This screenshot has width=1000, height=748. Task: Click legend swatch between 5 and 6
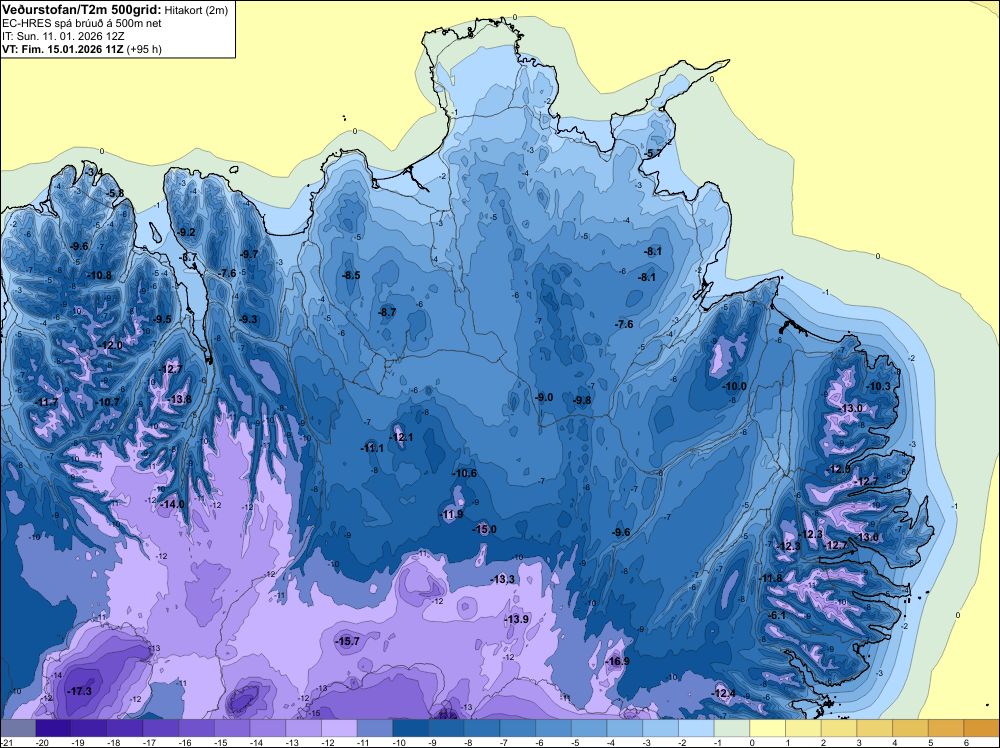(x=946, y=728)
